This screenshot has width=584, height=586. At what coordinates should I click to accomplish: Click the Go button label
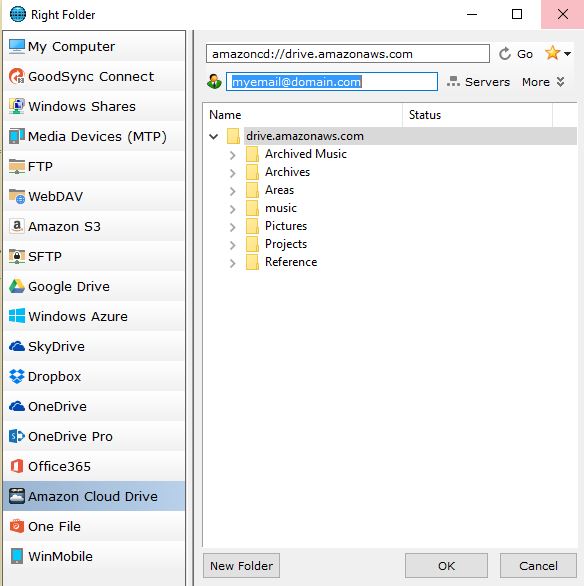pyautogui.click(x=525, y=54)
